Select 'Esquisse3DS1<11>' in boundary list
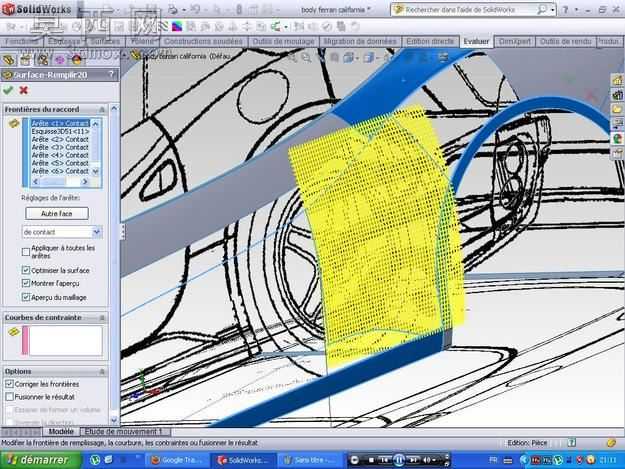This screenshot has height=469, width=625. pos(60,131)
